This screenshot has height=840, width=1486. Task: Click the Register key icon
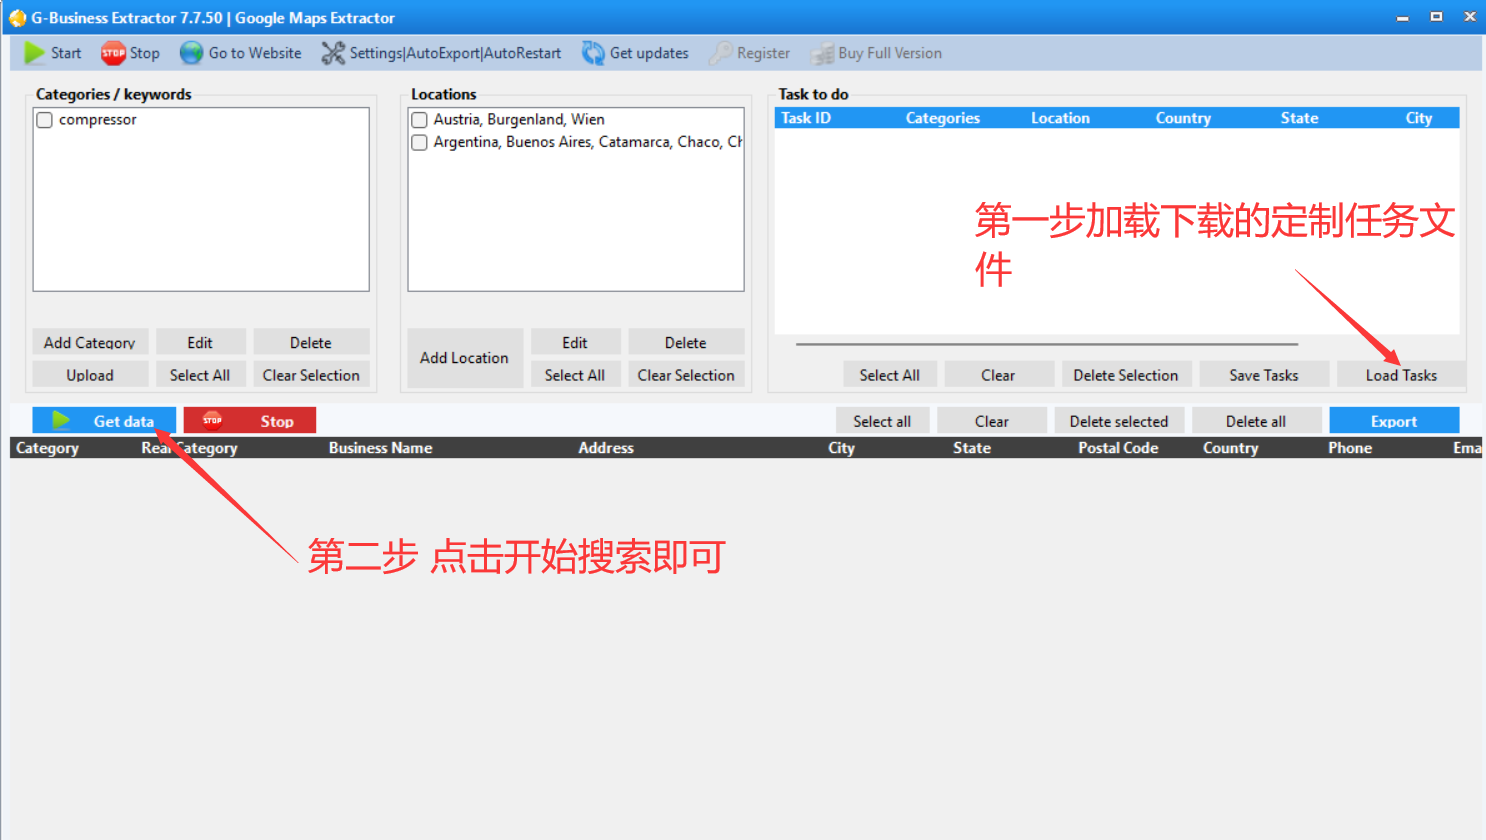point(721,52)
